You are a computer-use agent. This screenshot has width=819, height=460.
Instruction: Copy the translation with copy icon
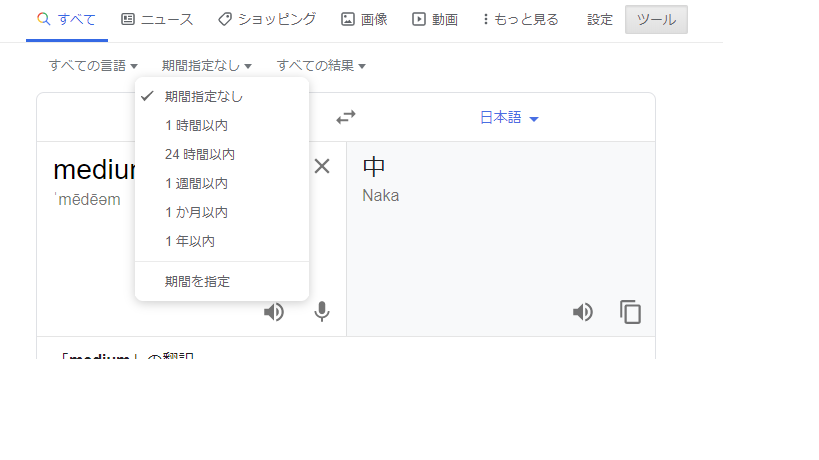[630, 312]
